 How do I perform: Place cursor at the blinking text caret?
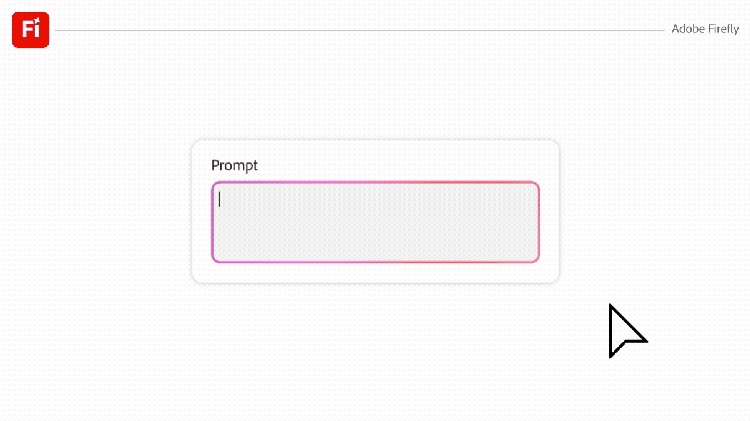220,198
